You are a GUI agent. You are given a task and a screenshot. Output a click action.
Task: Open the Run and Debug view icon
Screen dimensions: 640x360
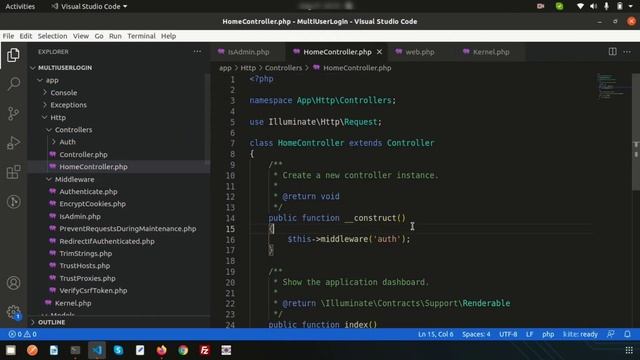pyautogui.click(x=13, y=143)
